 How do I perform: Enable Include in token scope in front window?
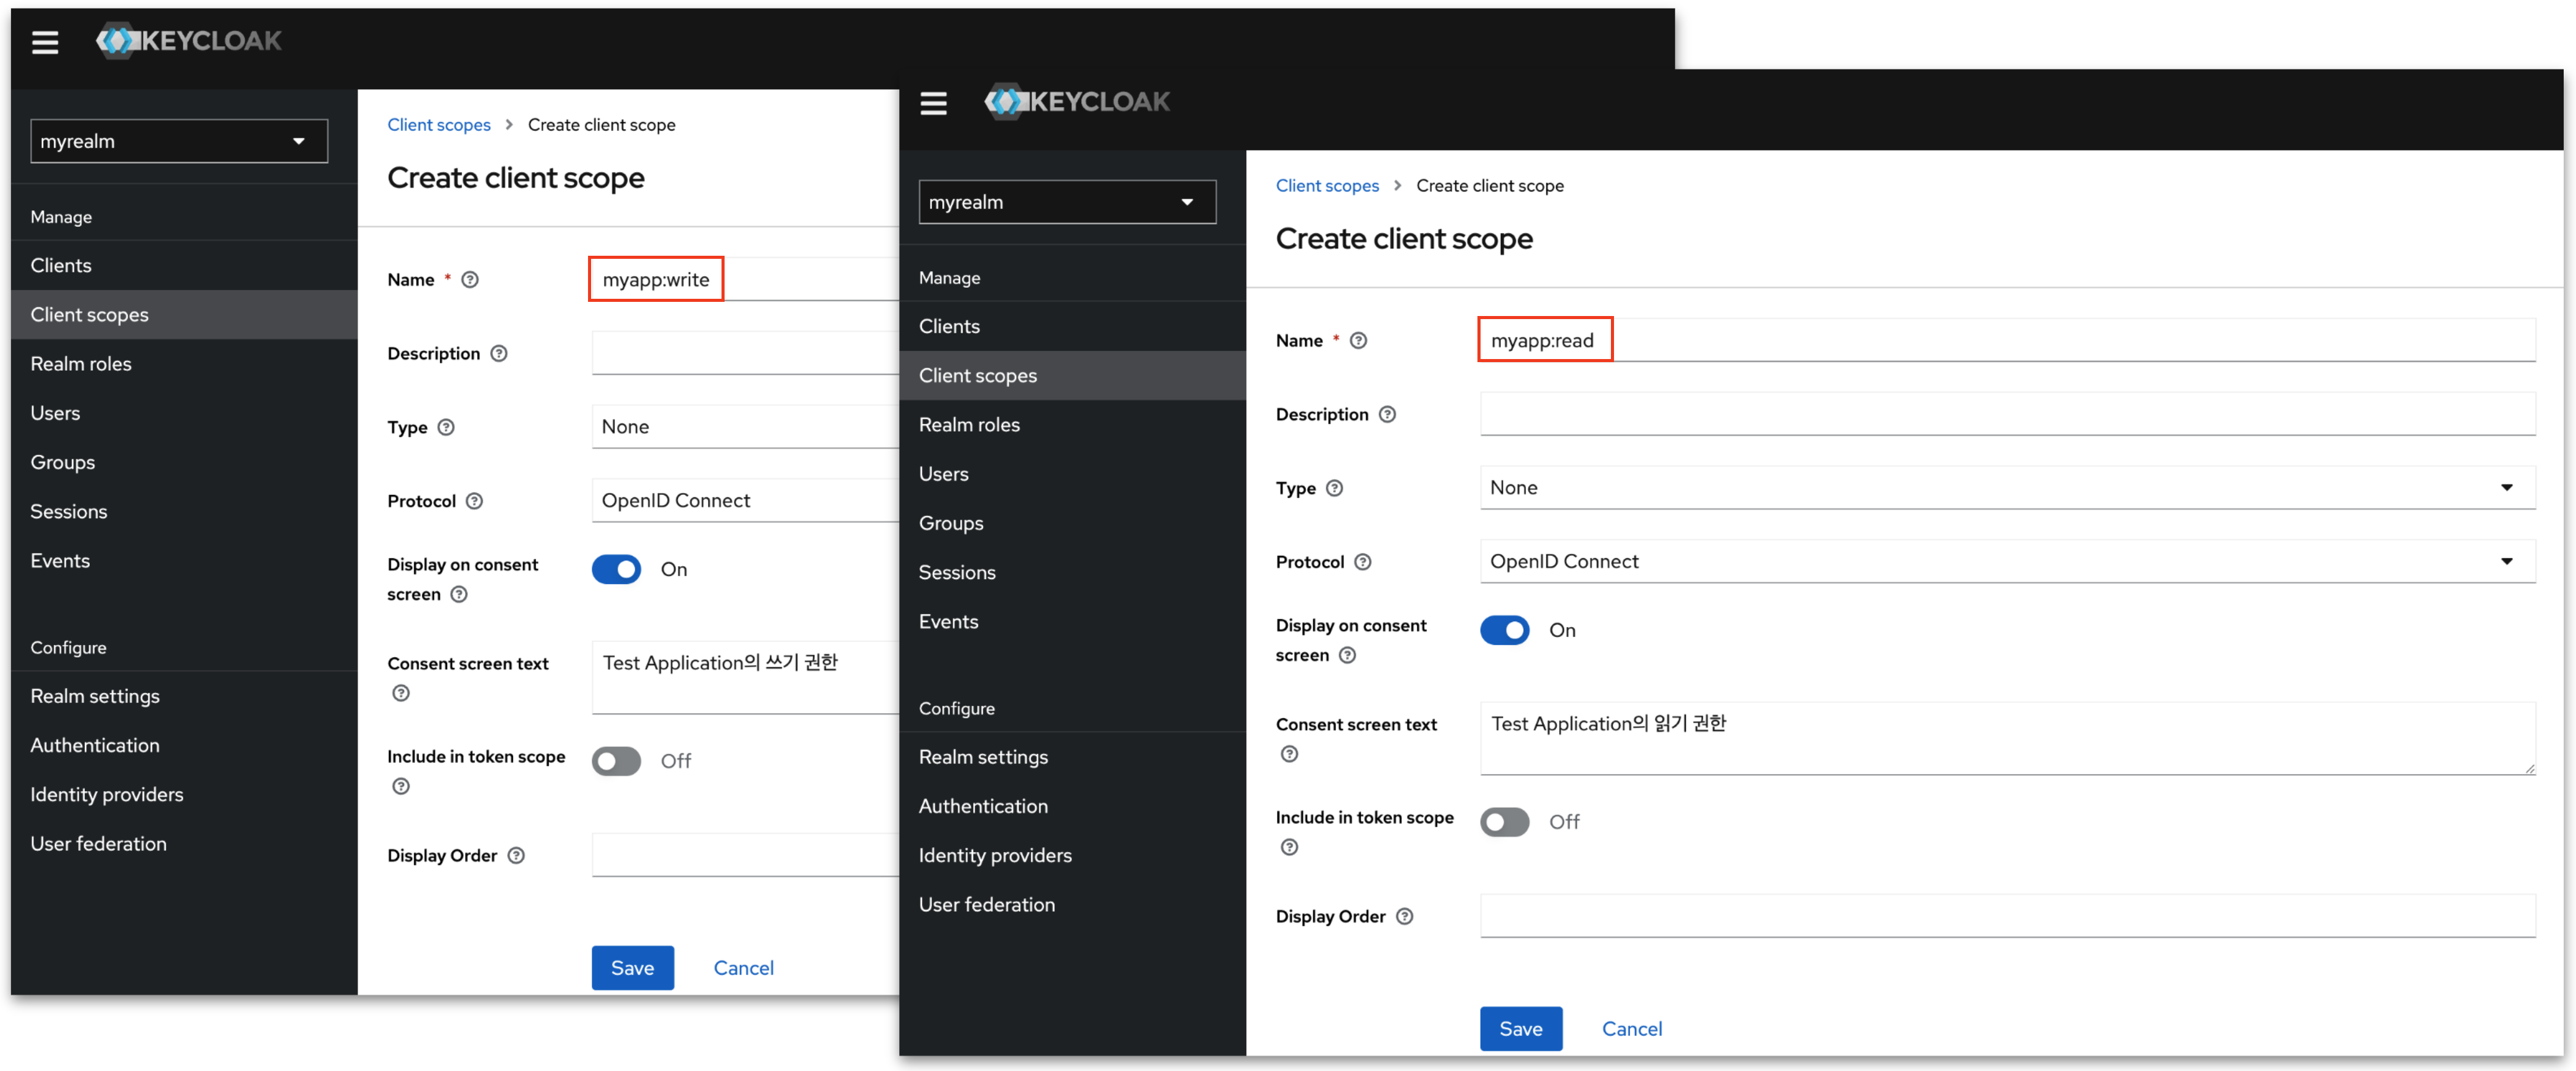pyautogui.click(x=1504, y=822)
